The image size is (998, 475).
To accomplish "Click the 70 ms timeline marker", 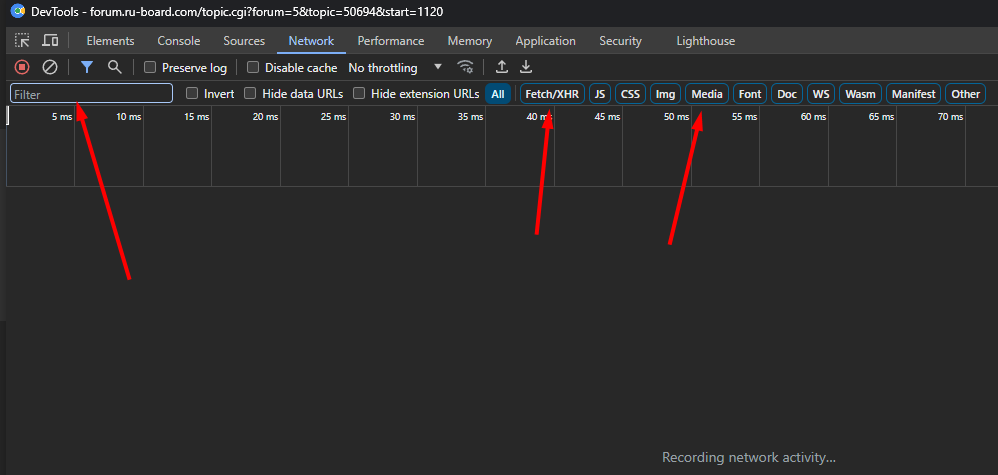I will (950, 117).
